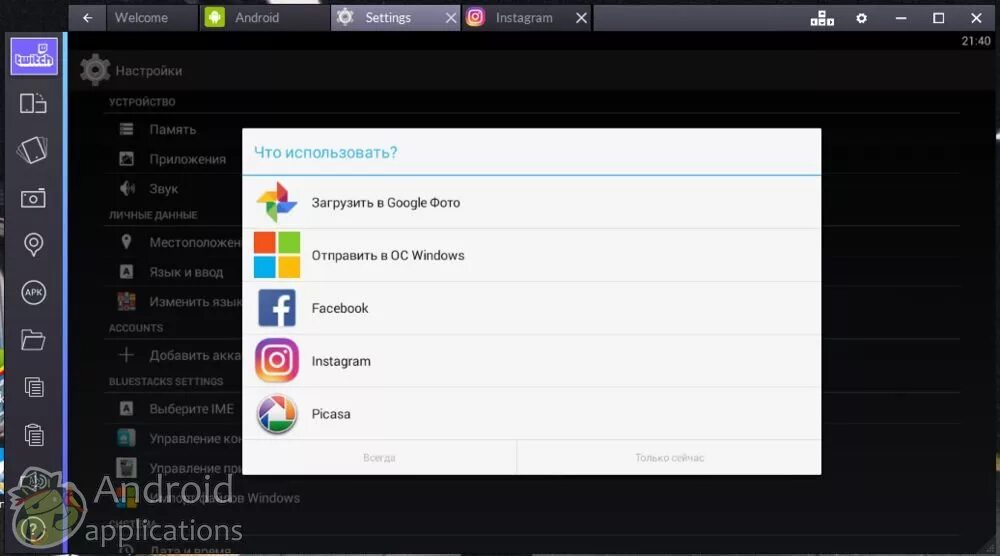Go back using the arrow button
Viewport: 1000px width, 556px height.
[87, 18]
